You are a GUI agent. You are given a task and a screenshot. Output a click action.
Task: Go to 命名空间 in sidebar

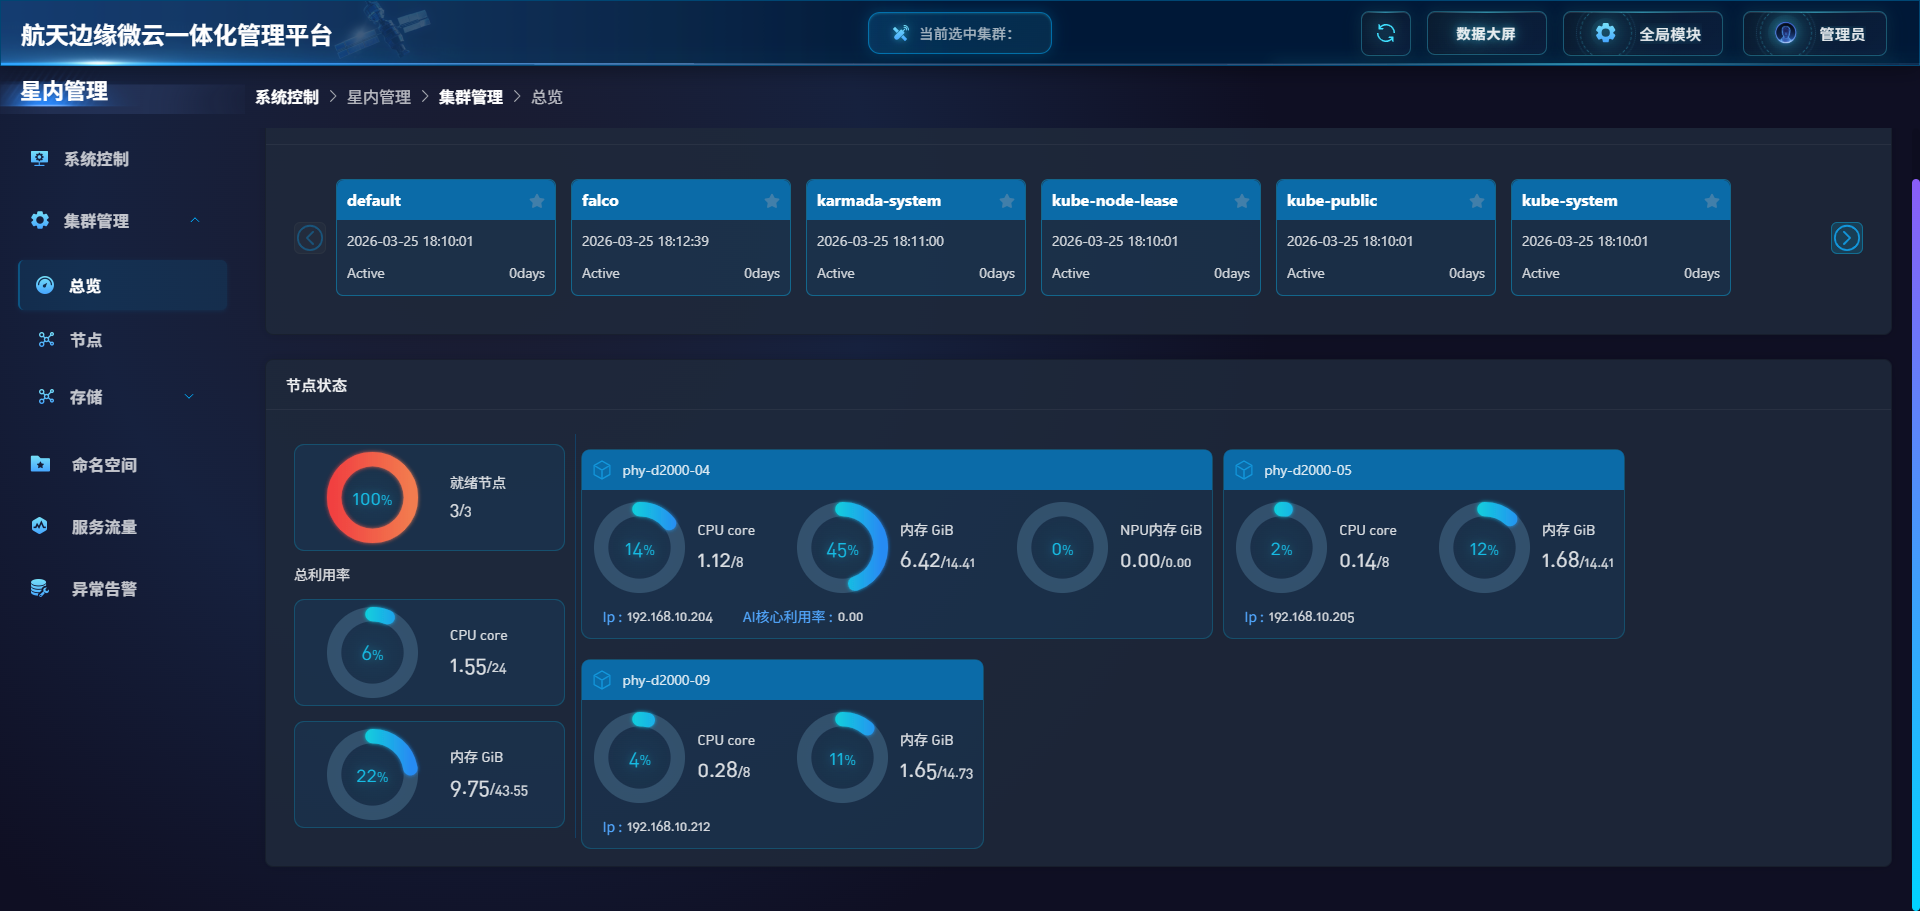point(104,465)
